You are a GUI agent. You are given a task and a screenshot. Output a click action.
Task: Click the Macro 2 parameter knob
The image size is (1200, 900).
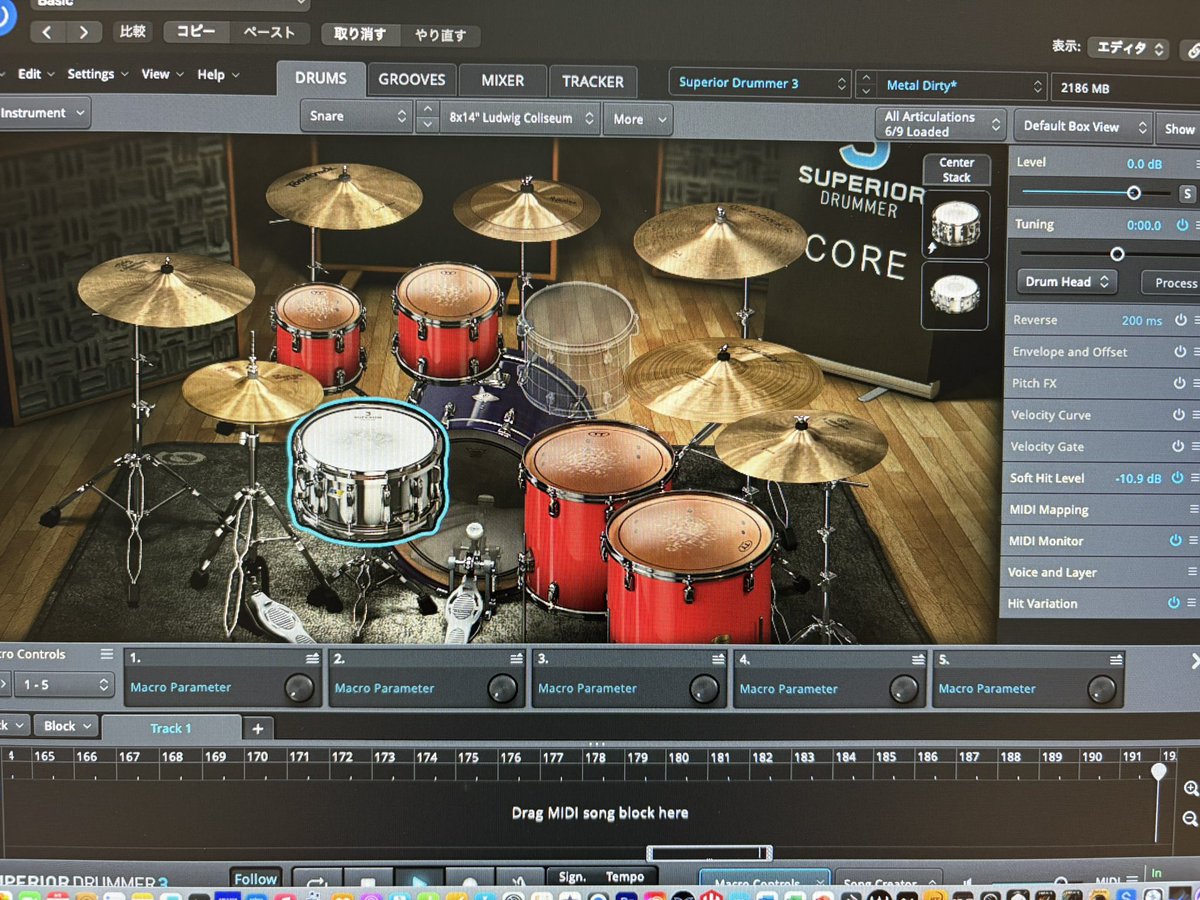[502, 688]
